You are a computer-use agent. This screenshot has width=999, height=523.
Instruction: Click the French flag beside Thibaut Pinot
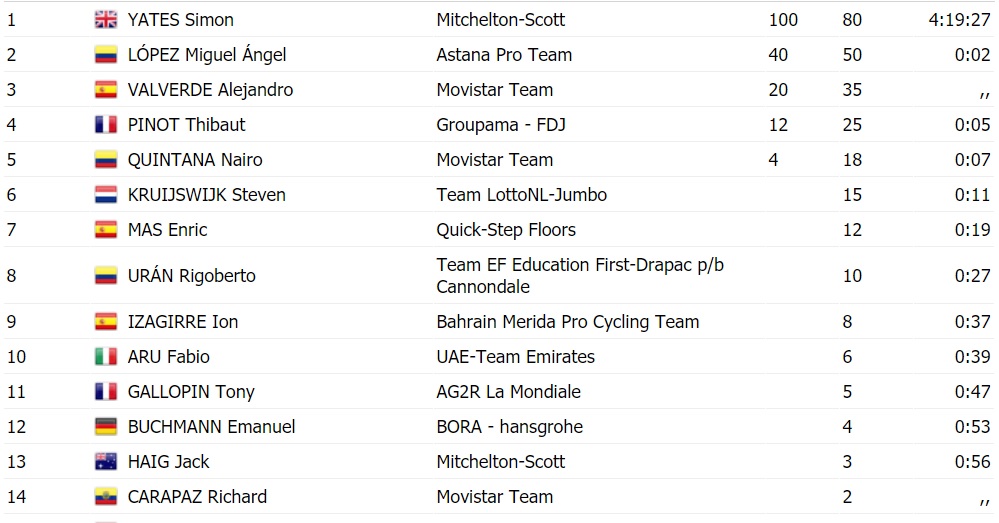(x=105, y=125)
